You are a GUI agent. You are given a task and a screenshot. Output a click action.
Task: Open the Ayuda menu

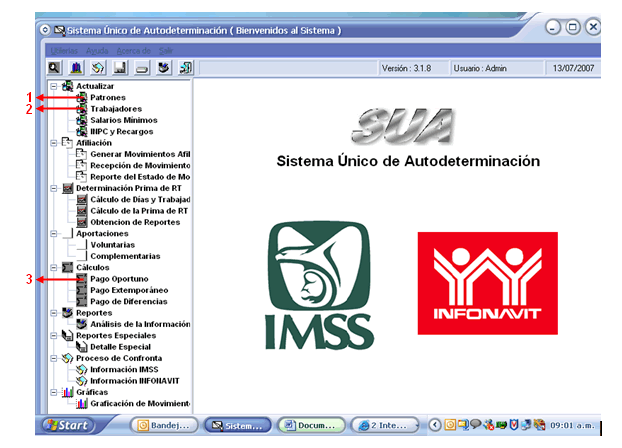(x=97, y=51)
